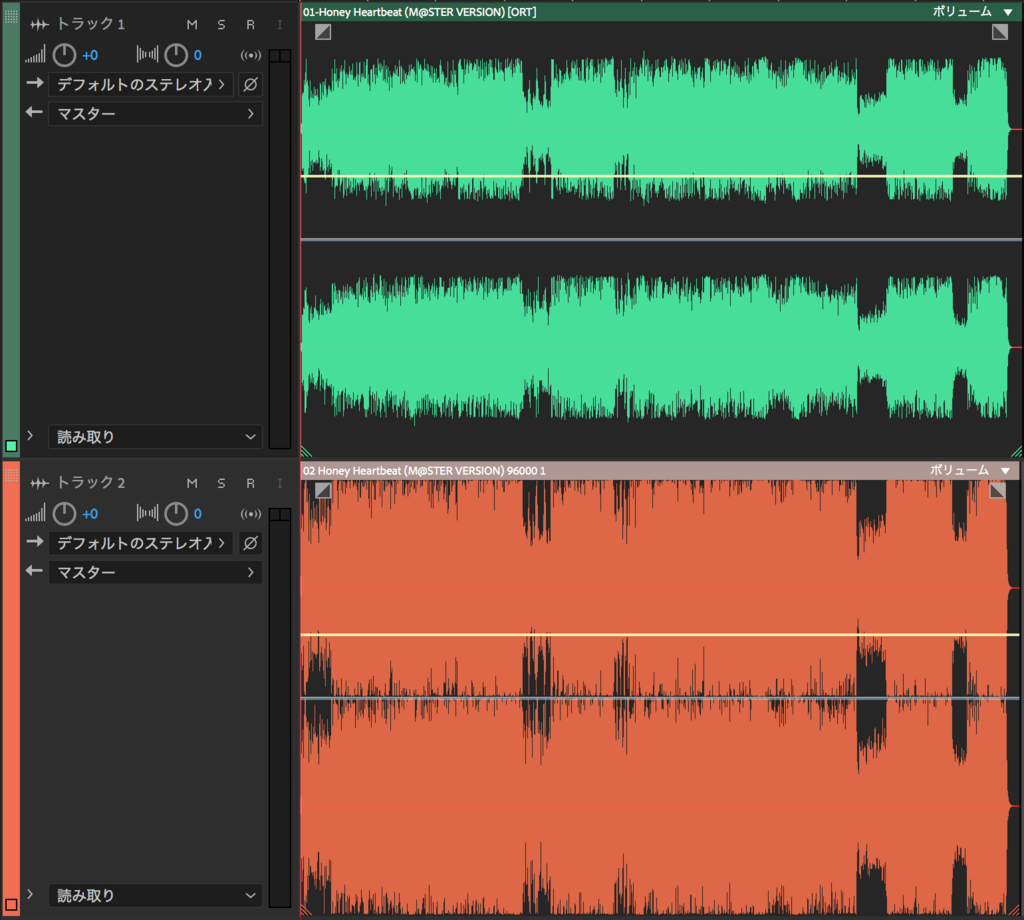Click the Track 1 output arrow icon
Screen dimensions: 1024x920
[34, 112]
